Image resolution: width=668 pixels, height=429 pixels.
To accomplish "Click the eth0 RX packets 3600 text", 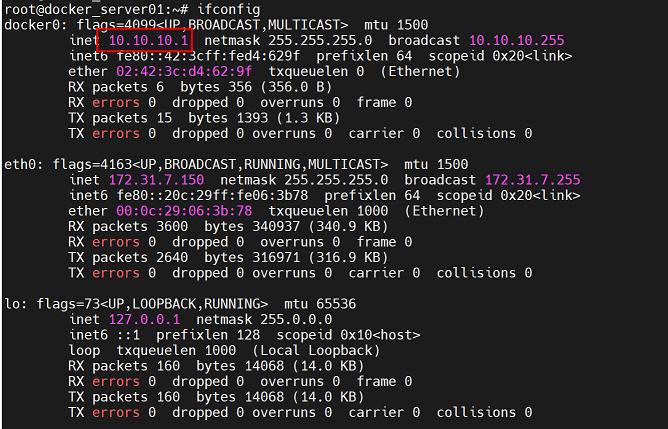I will pyautogui.click(x=127, y=226).
